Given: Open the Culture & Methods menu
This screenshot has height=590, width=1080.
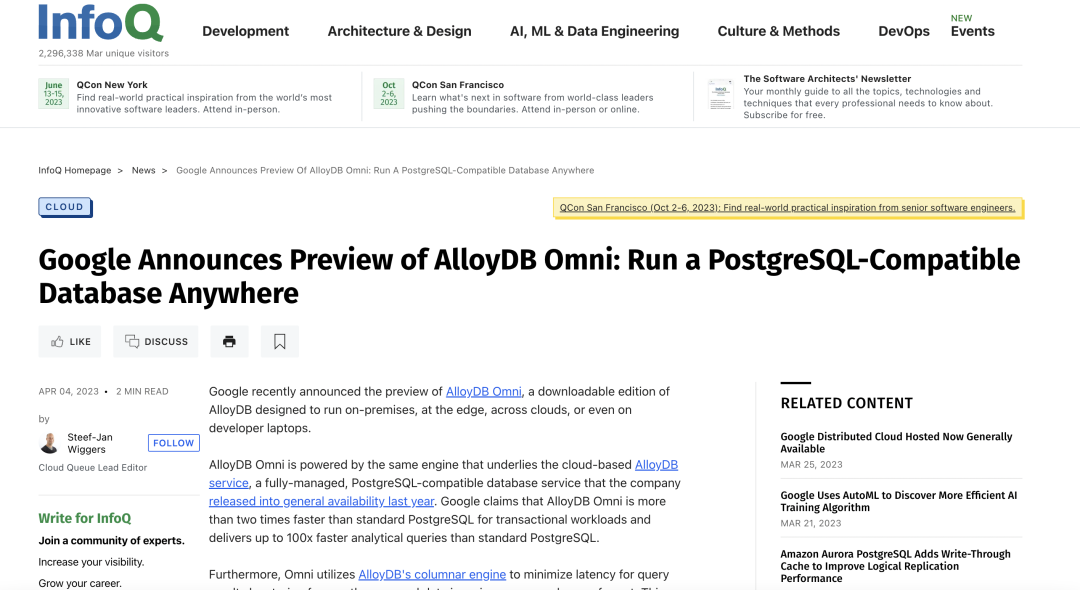Looking at the screenshot, I should coord(778,31).
